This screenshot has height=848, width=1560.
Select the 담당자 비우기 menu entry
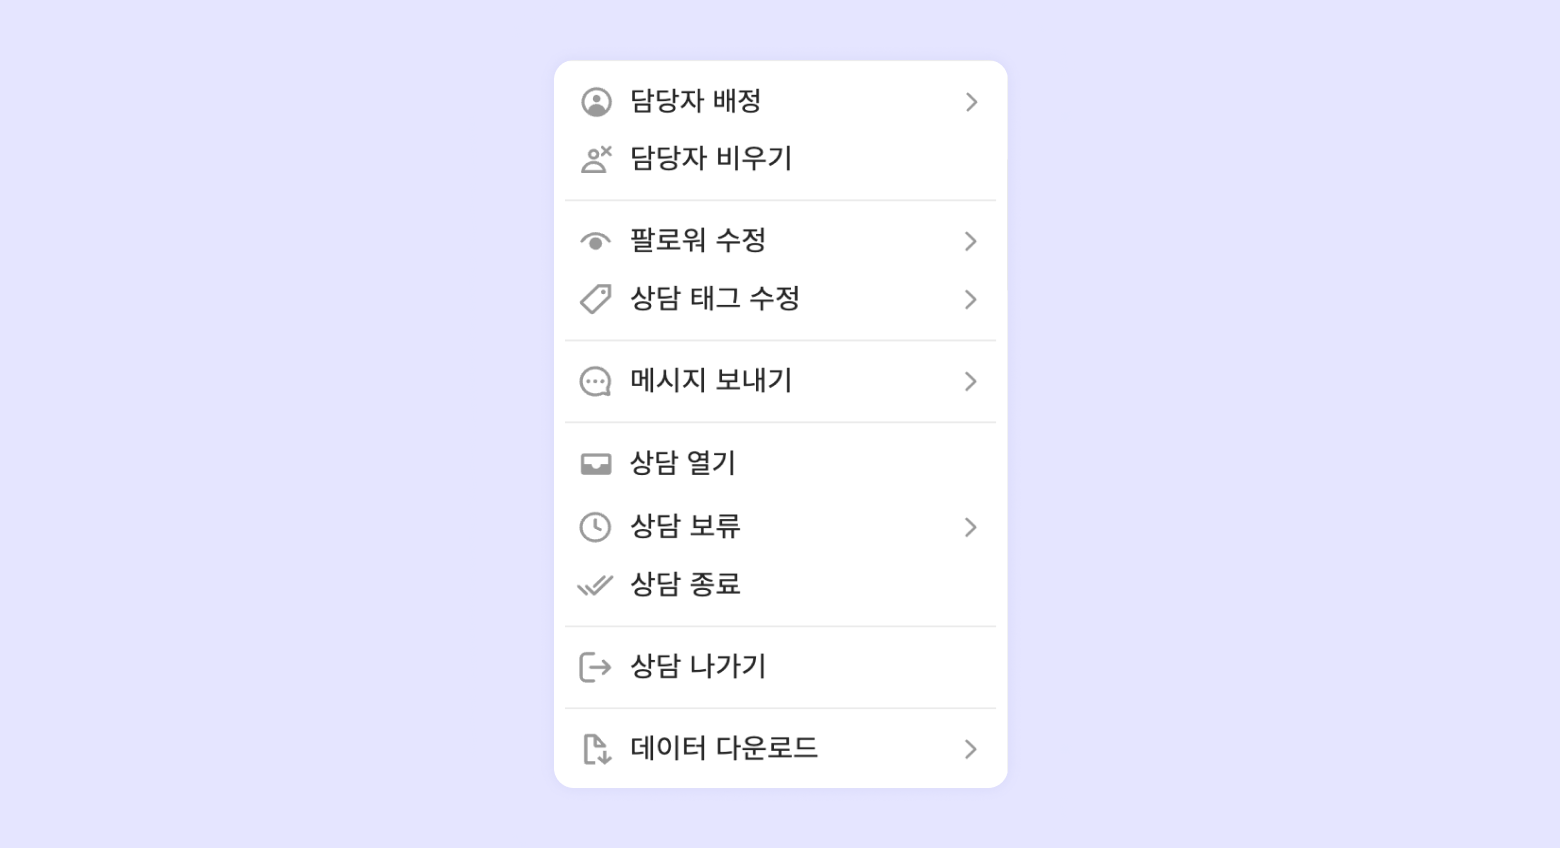click(x=710, y=158)
